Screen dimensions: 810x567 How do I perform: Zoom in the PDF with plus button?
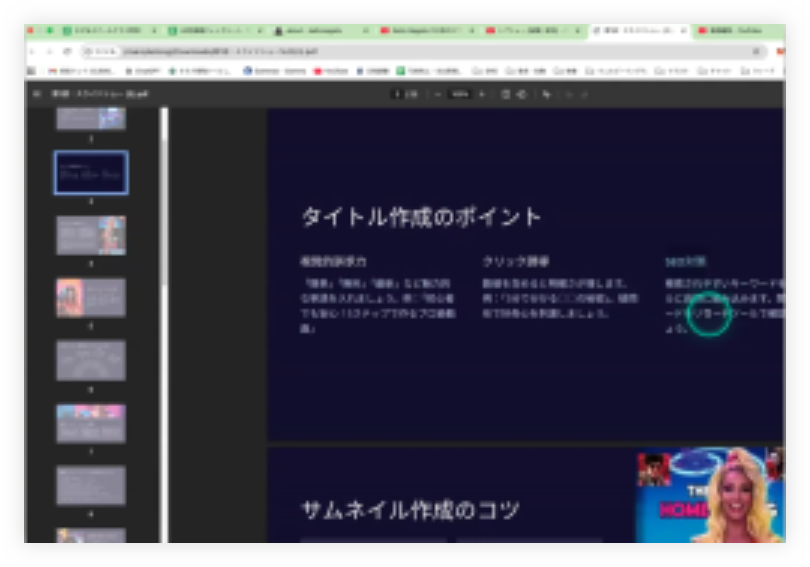482,94
